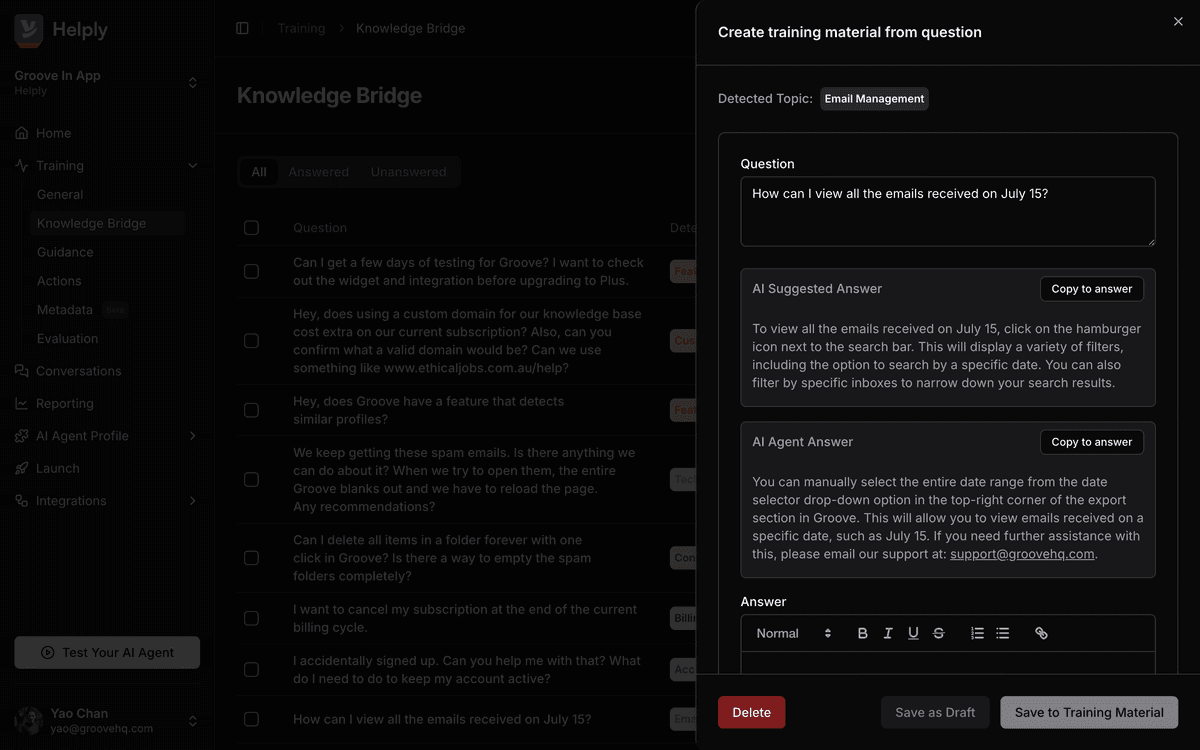Click the Email Management topic badge
The width and height of the screenshot is (1200, 750).
coord(874,99)
